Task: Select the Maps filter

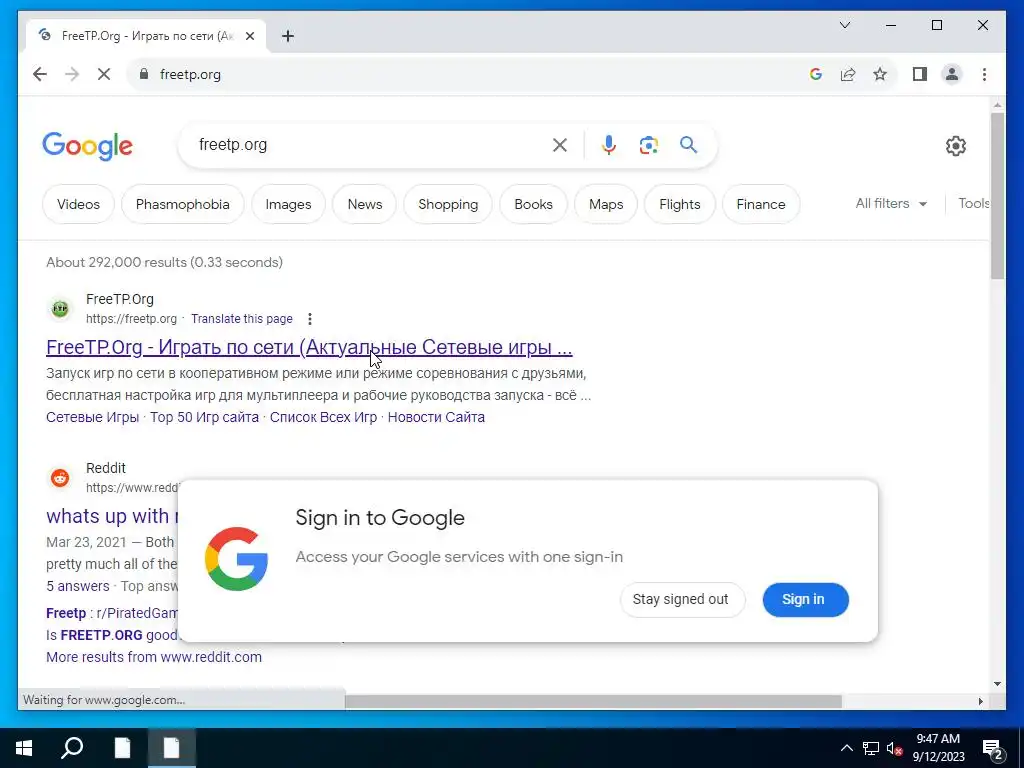Action: coord(606,204)
